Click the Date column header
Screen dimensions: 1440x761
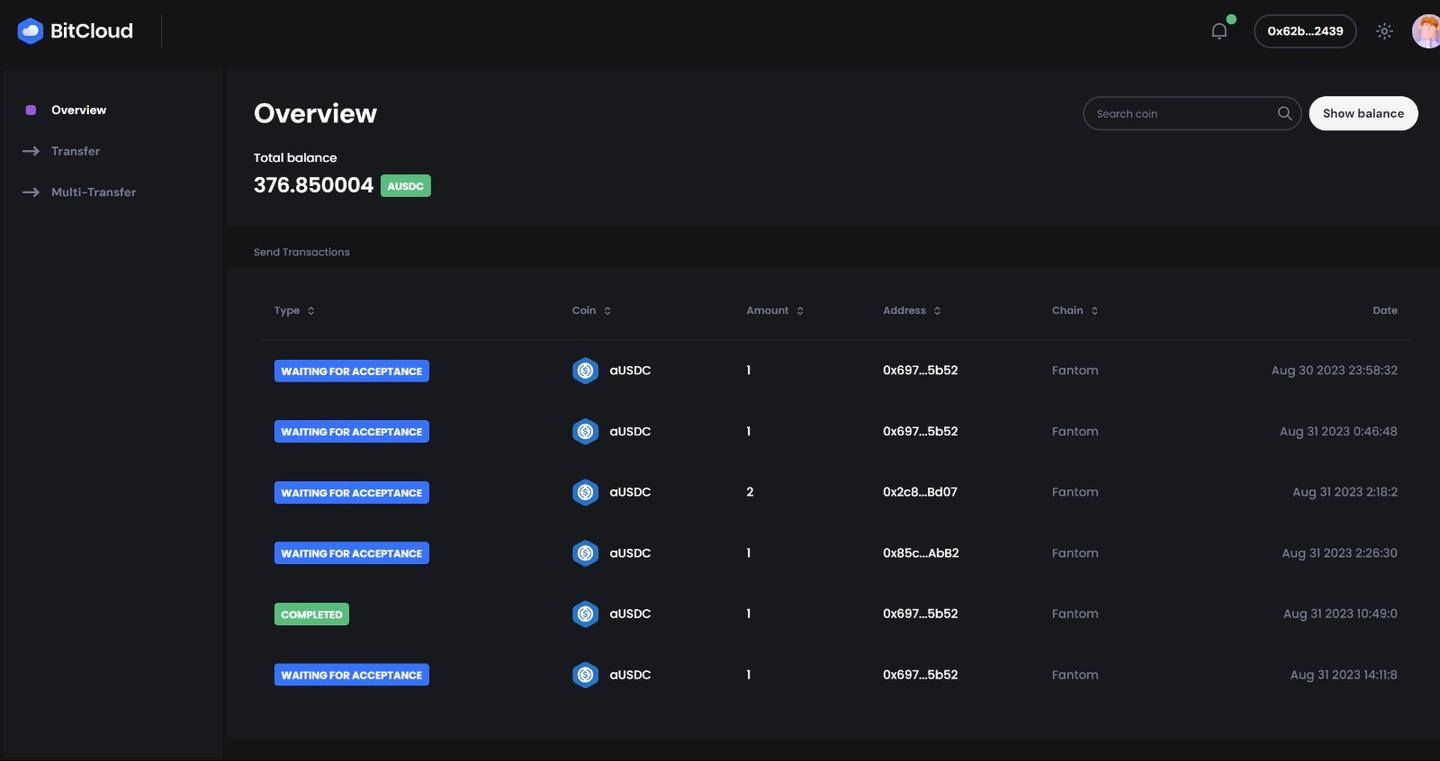pos(1385,310)
